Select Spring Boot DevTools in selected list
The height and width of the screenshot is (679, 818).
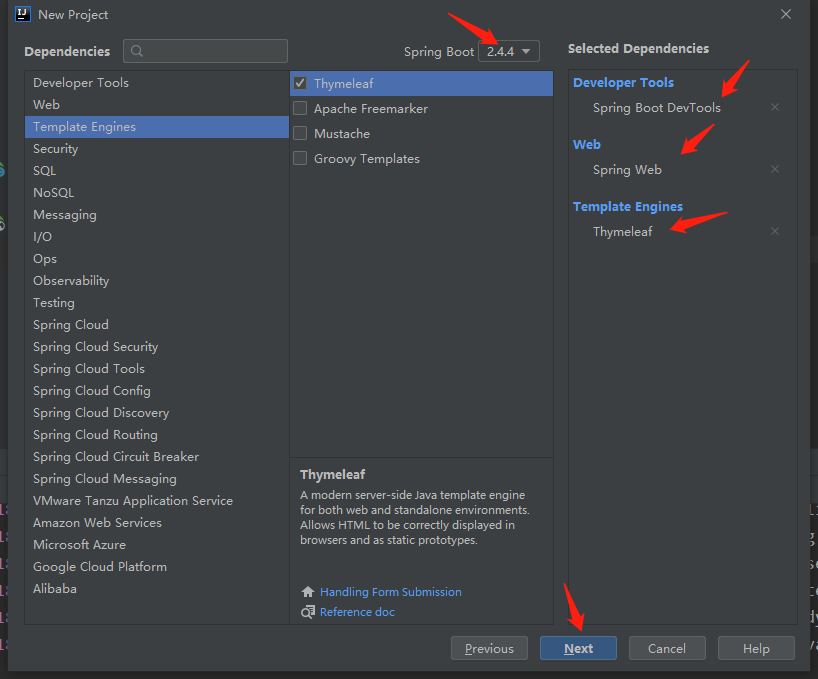pos(657,107)
